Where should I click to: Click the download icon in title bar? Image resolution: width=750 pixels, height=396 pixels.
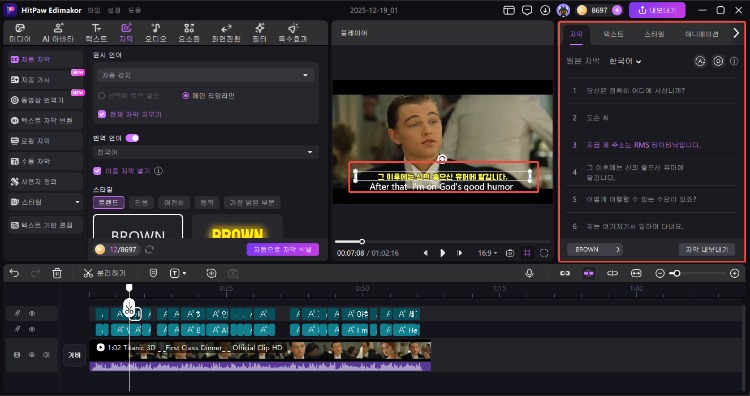click(545, 10)
